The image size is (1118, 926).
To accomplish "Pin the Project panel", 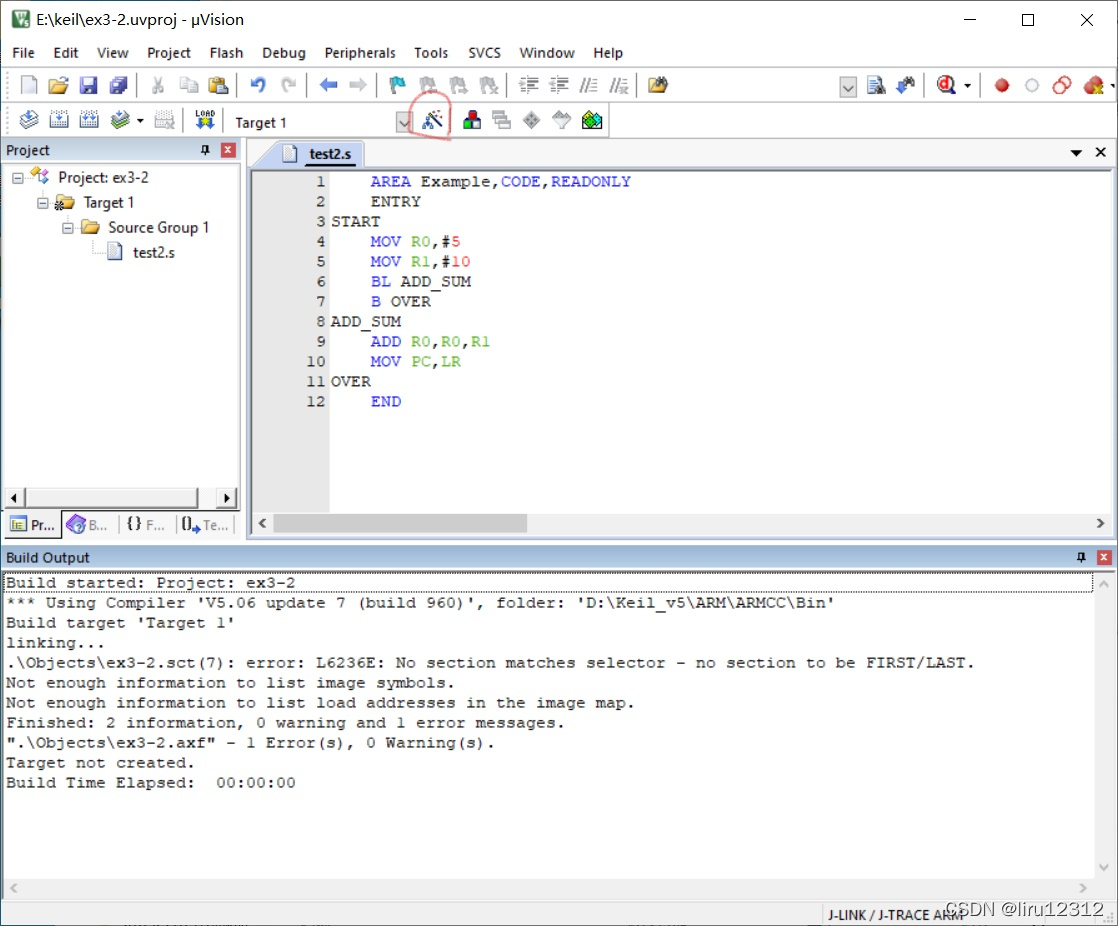I will [205, 150].
